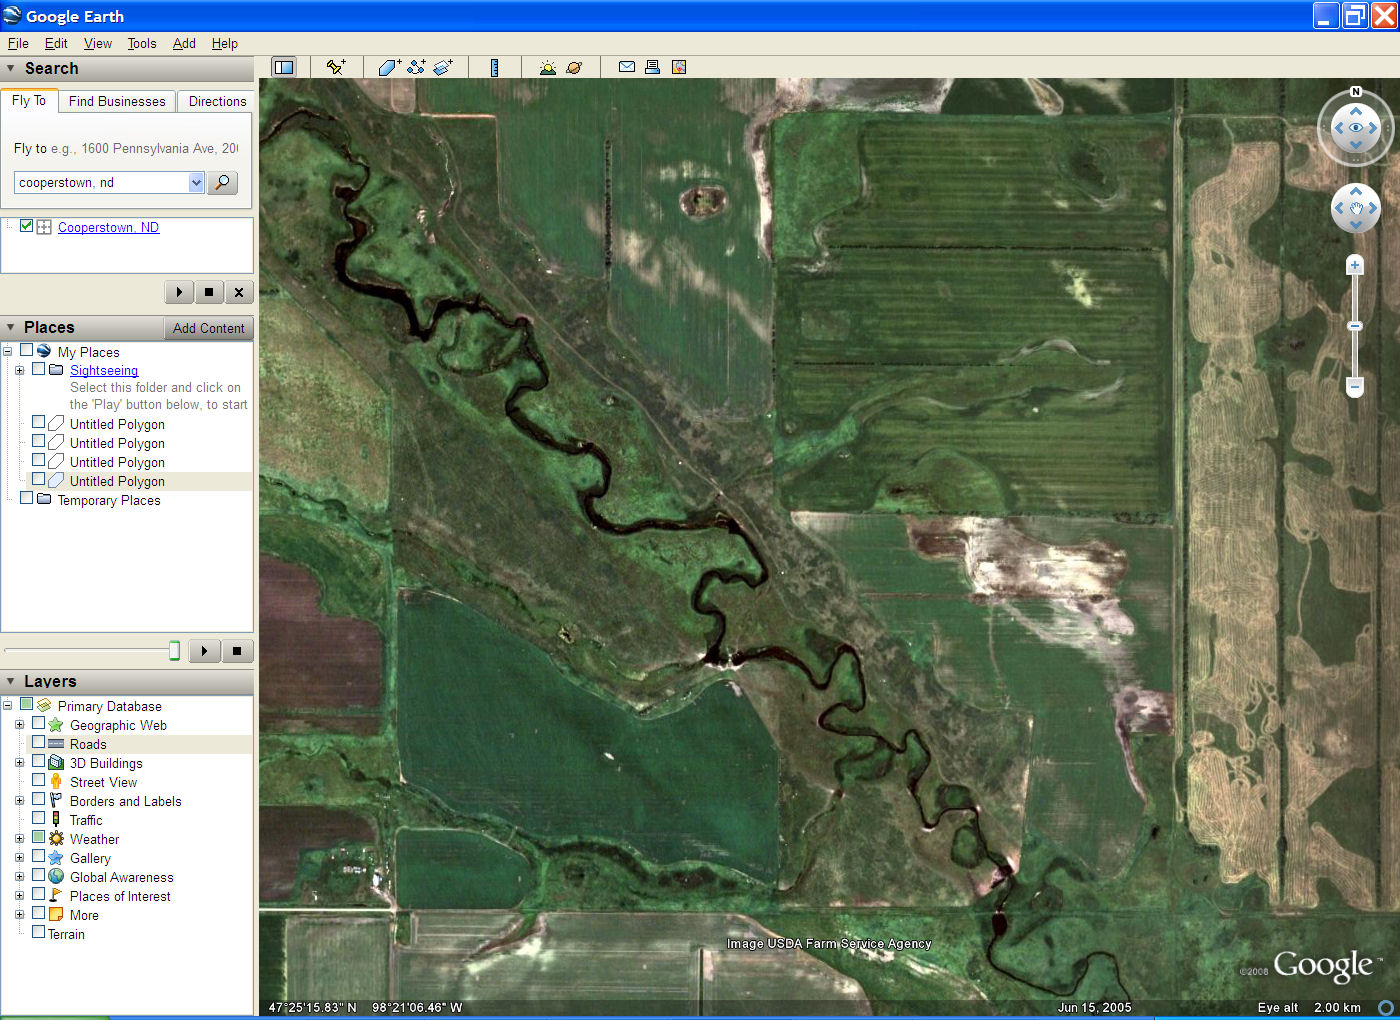Open the Add menu

tap(184, 43)
